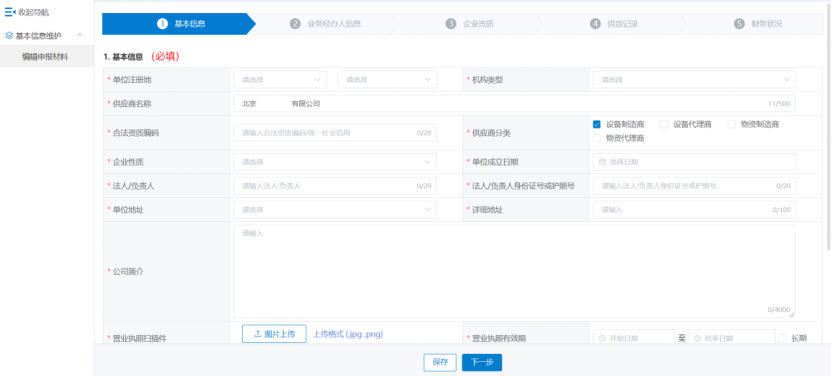Click the 法人/负责人身份证号或护照号 input field
The width and height of the screenshot is (831, 377).
pyautogui.click(x=694, y=186)
